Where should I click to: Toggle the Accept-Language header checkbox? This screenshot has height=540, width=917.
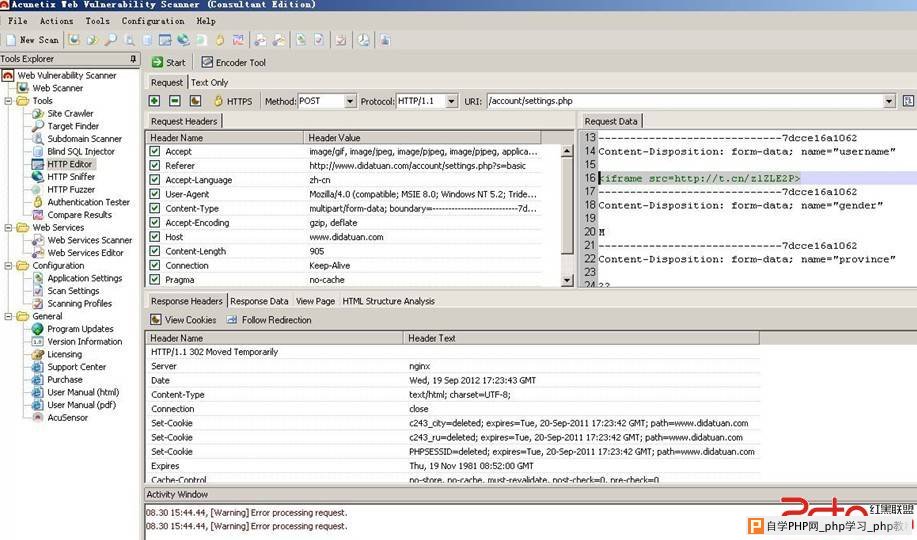[154, 180]
